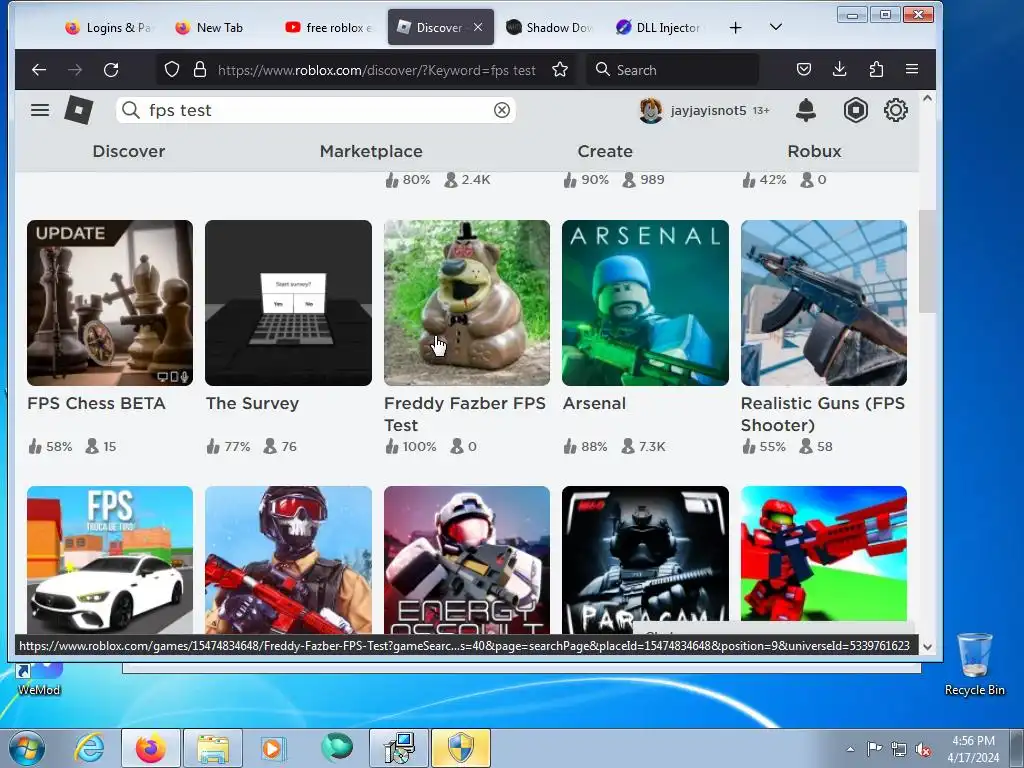Viewport: 1024px width, 768px height.
Task: Bookmark this page with the star
Action: pyautogui.click(x=560, y=70)
